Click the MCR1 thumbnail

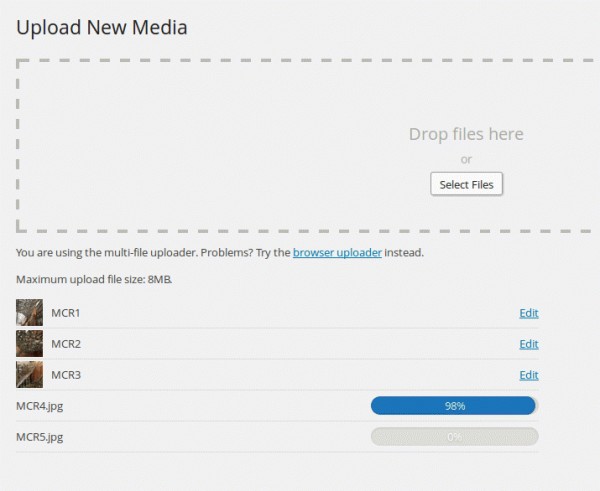(x=29, y=313)
